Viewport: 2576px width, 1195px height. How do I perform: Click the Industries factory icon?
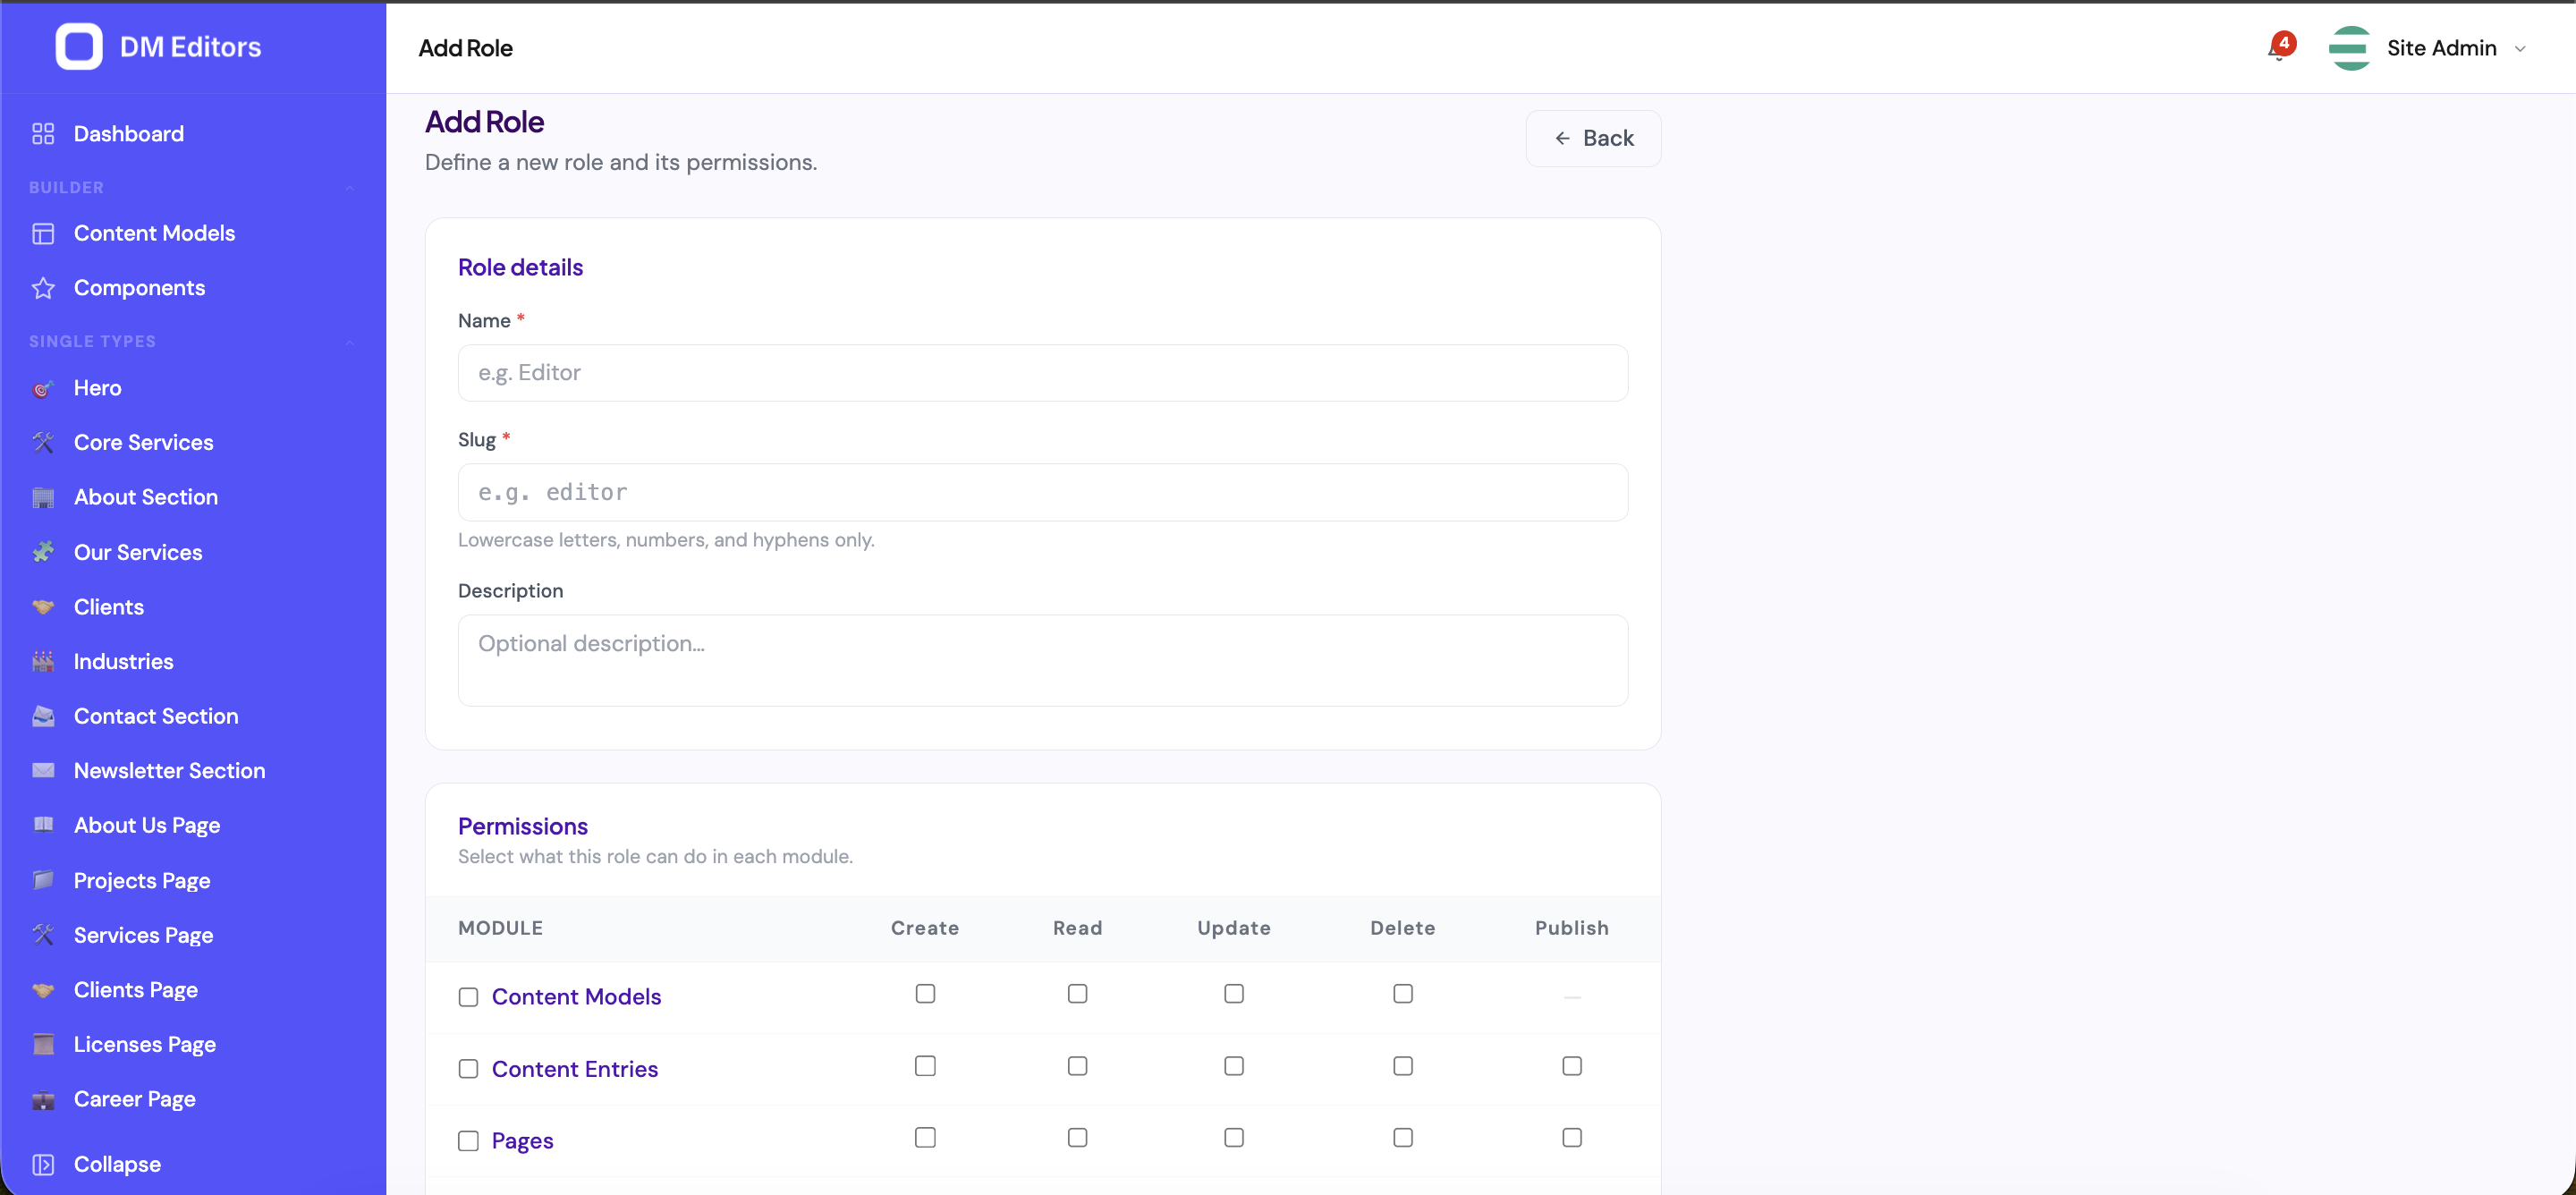click(43, 661)
